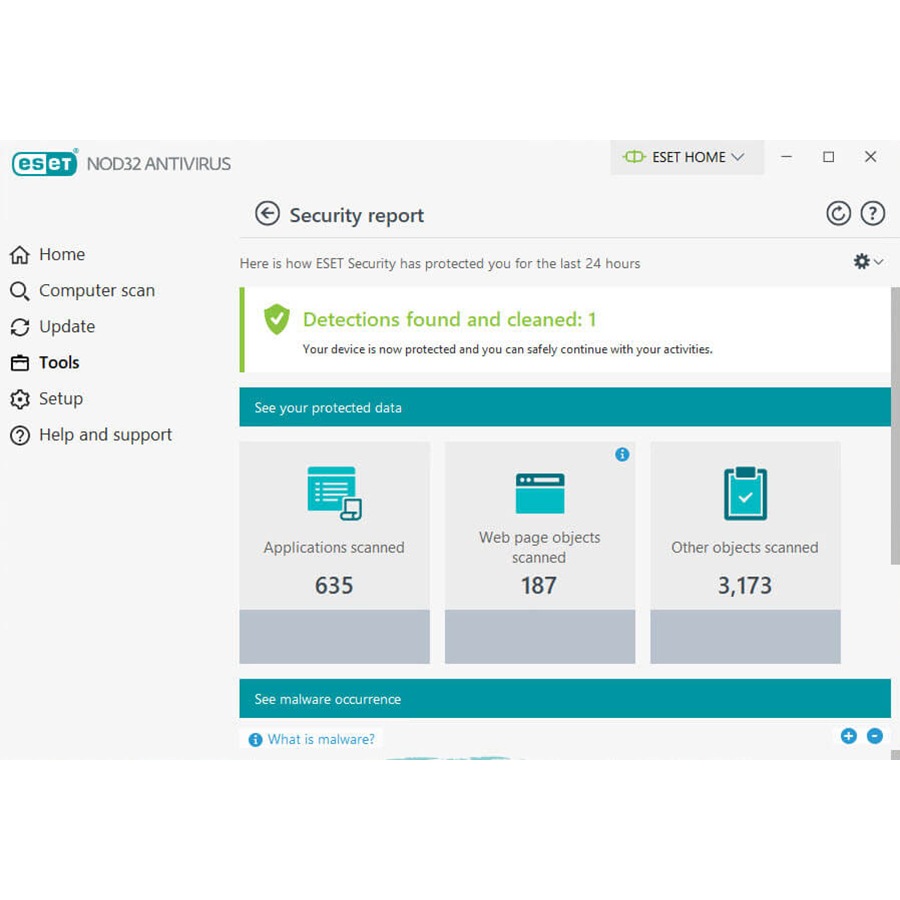Click the Web page objects browser icon
The height and width of the screenshot is (900, 900).
[x=540, y=493]
